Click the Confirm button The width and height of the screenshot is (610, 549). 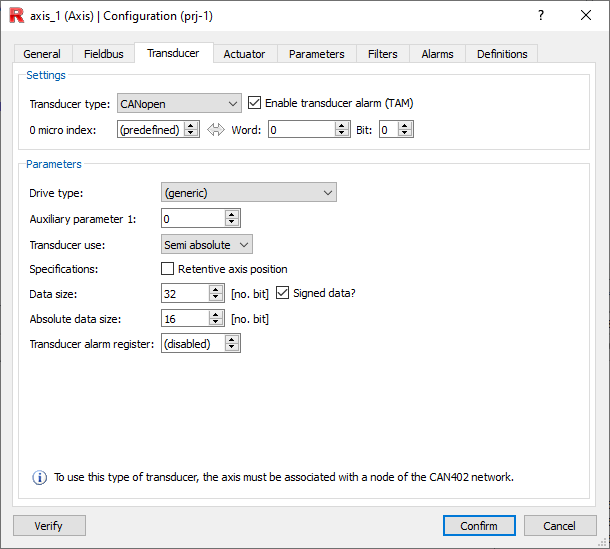(x=479, y=526)
